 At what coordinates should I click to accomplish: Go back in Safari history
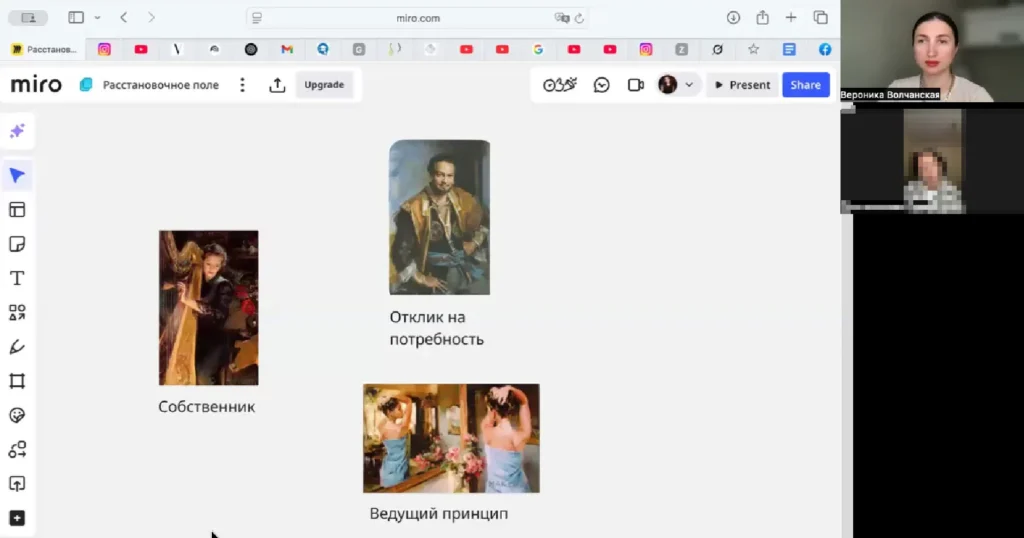pyautogui.click(x=123, y=18)
